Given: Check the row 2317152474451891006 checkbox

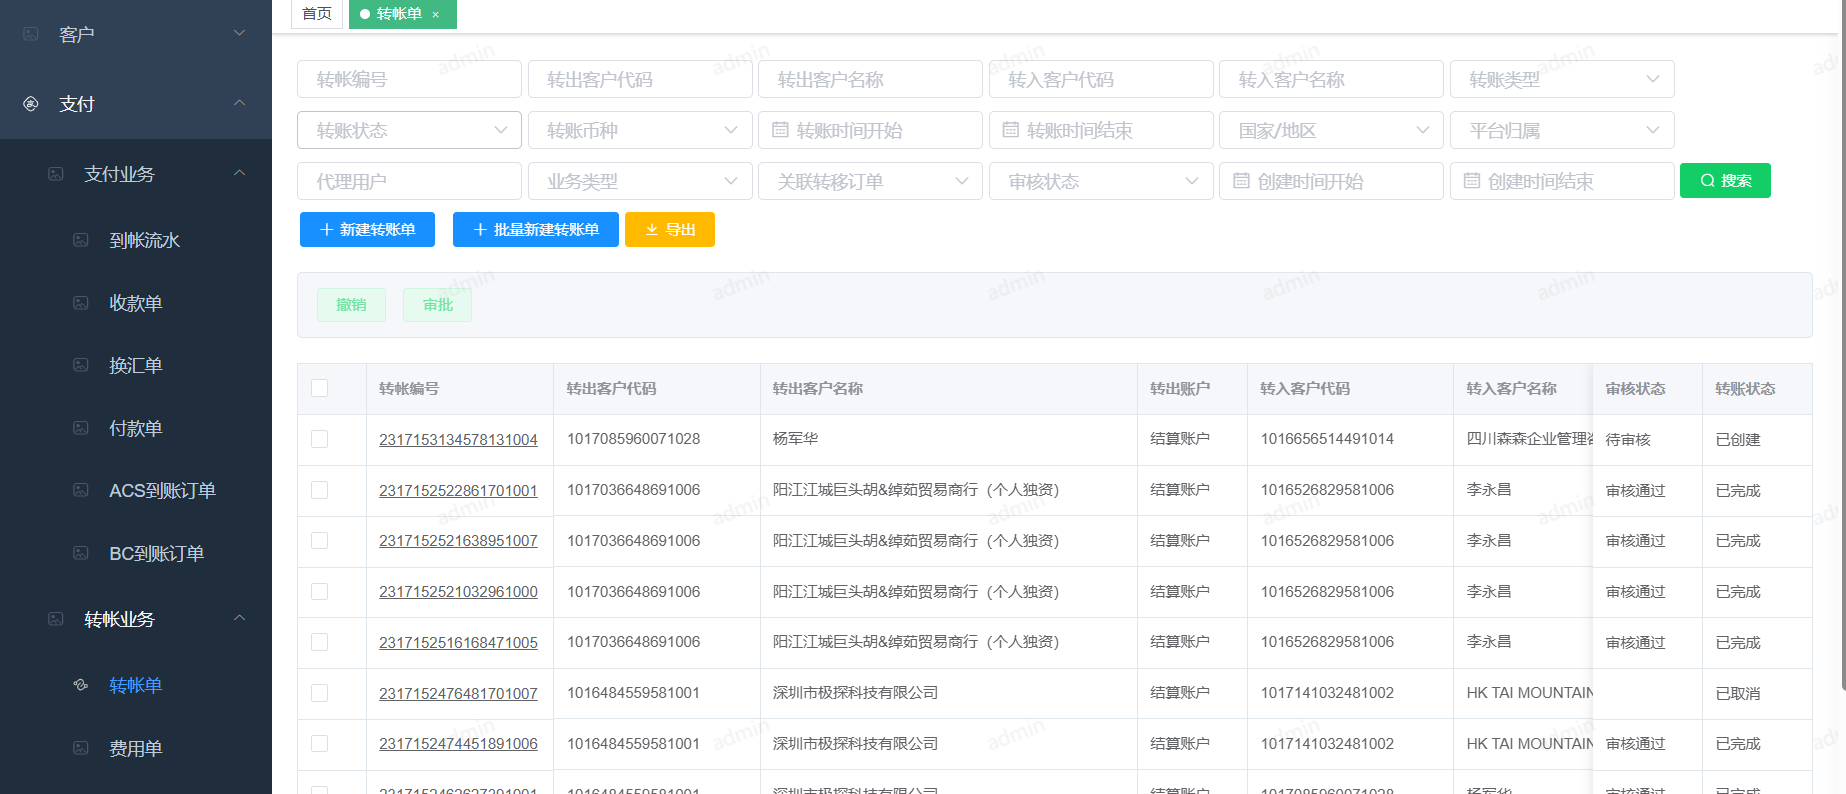Looking at the screenshot, I should click(x=319, y=743).
